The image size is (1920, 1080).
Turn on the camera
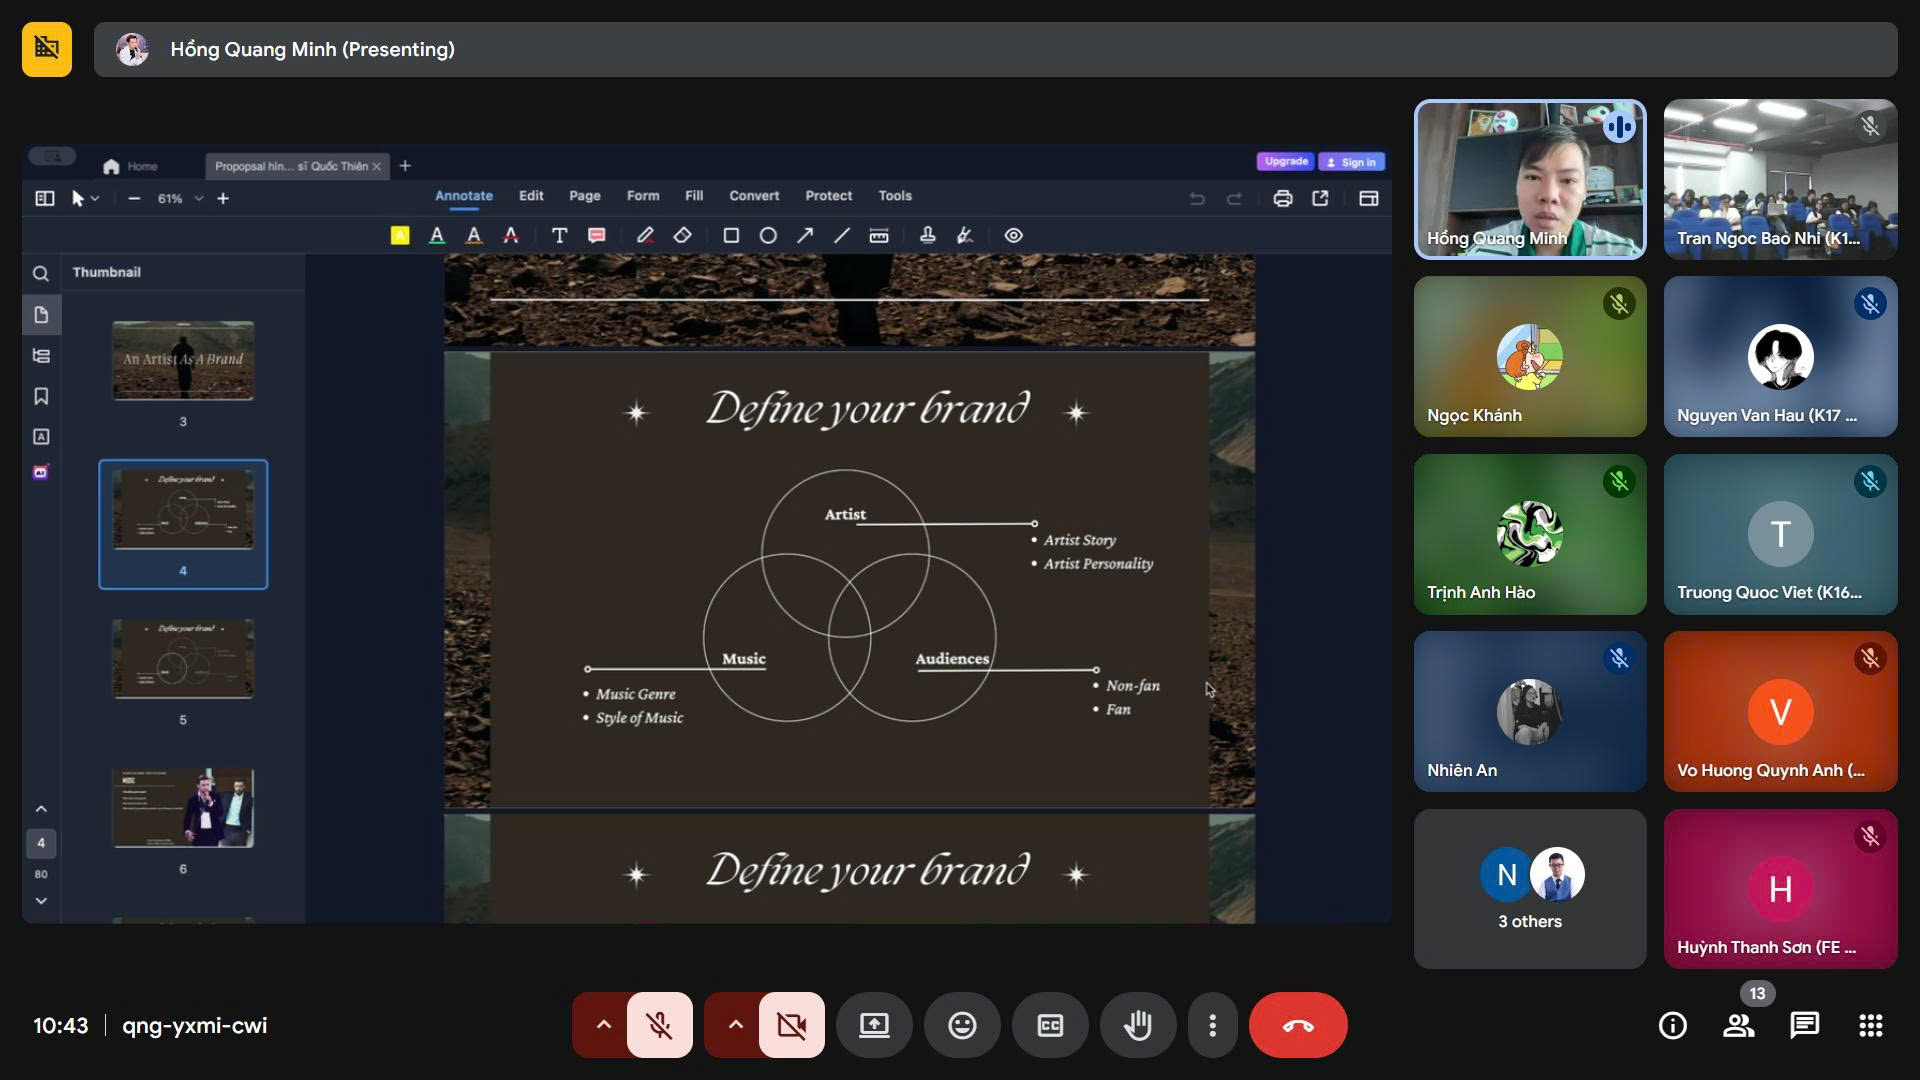pyautogui.click(x=791, y=1025)
